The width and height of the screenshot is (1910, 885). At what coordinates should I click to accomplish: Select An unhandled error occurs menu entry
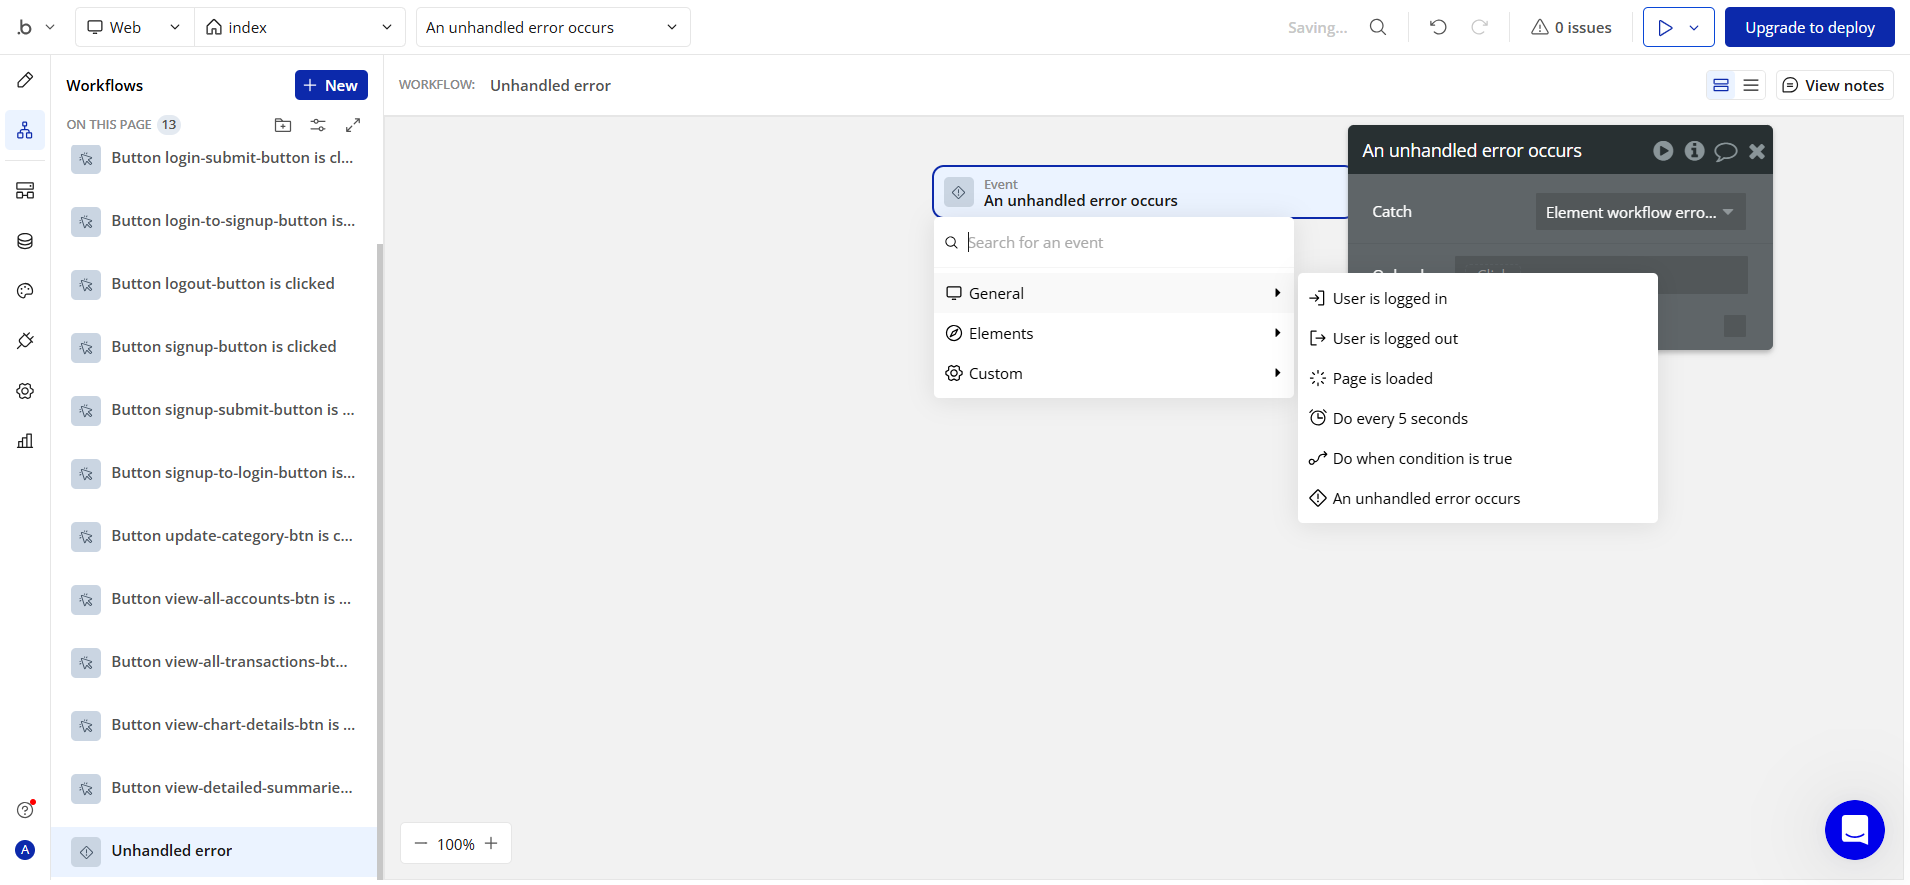pyautogui.click(x=1478, y=498)
